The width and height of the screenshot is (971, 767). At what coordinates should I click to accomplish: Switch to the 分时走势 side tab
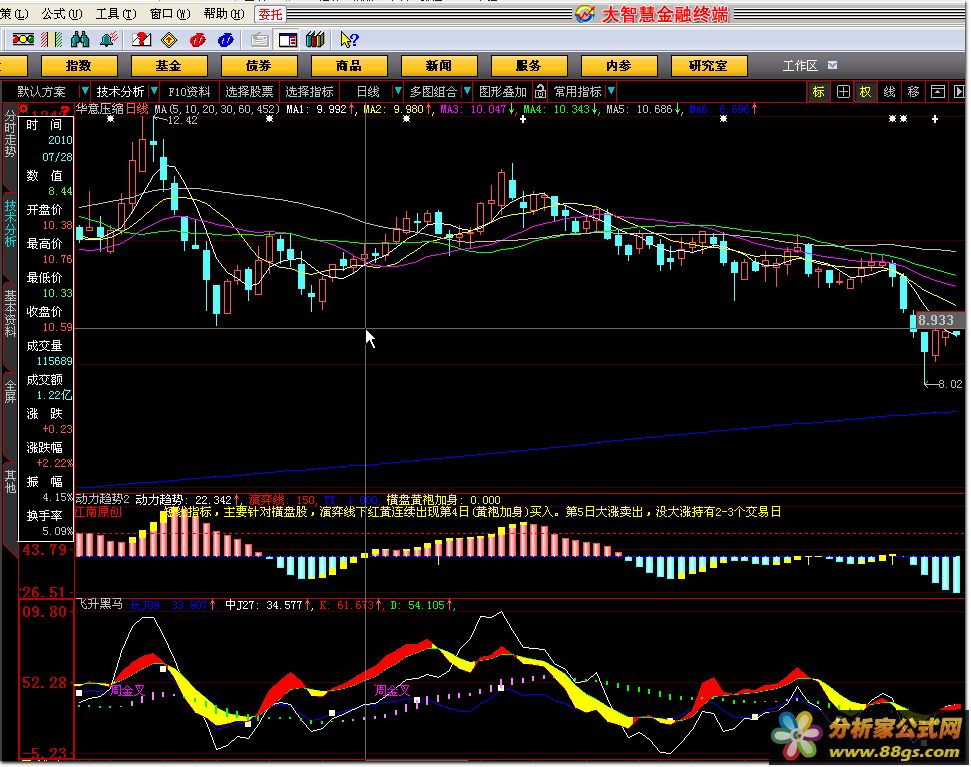click(x=10, y=132)
